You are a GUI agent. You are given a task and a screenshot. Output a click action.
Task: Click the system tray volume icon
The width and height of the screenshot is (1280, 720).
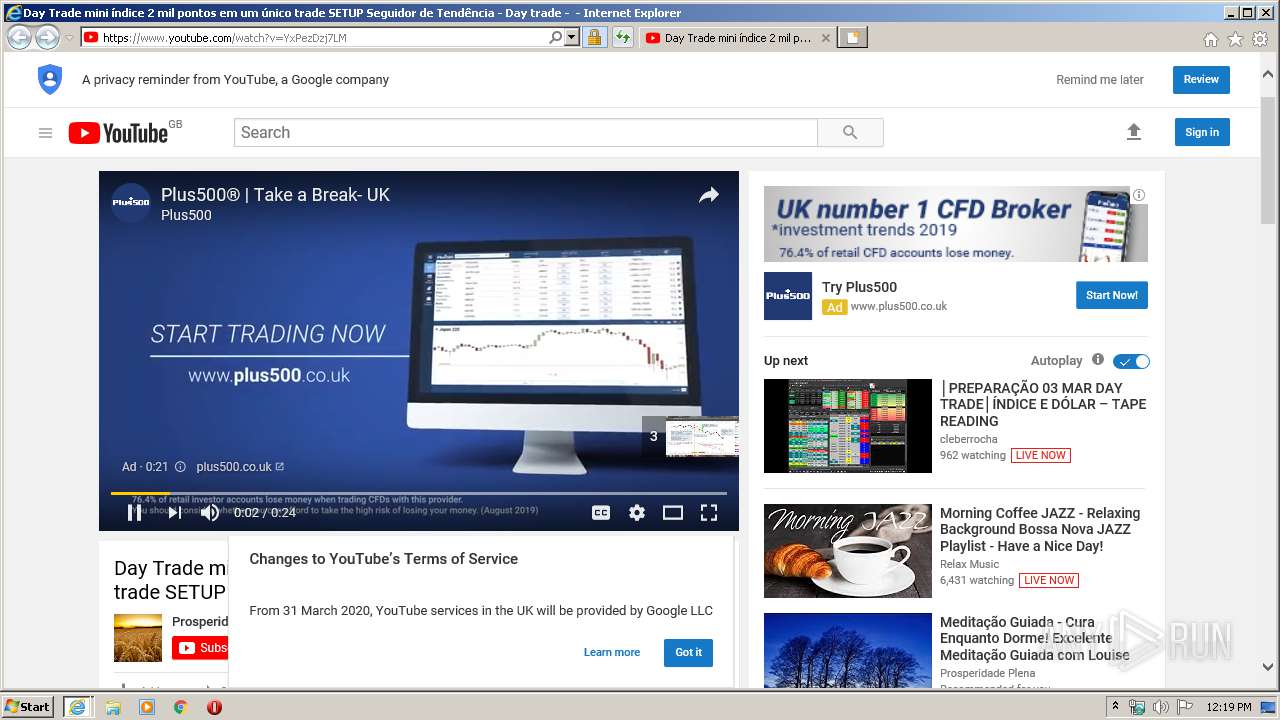pos(1161,707)
